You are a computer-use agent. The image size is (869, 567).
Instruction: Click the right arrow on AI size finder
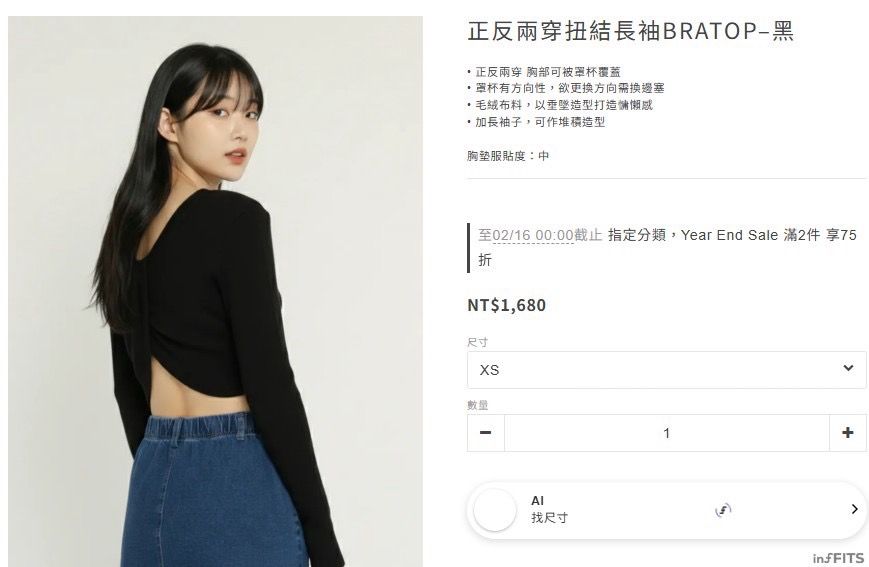pyautogui.click(x=855, y=509)
